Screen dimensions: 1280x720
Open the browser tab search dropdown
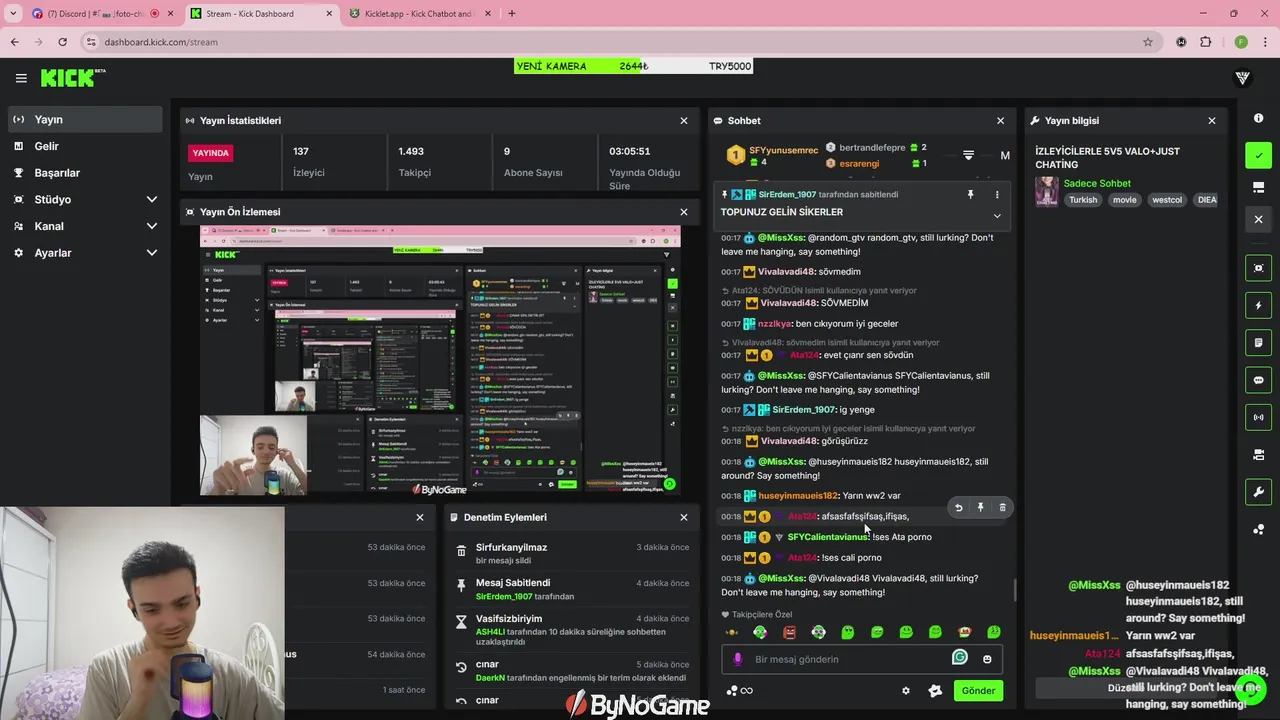tap(13, 13)
